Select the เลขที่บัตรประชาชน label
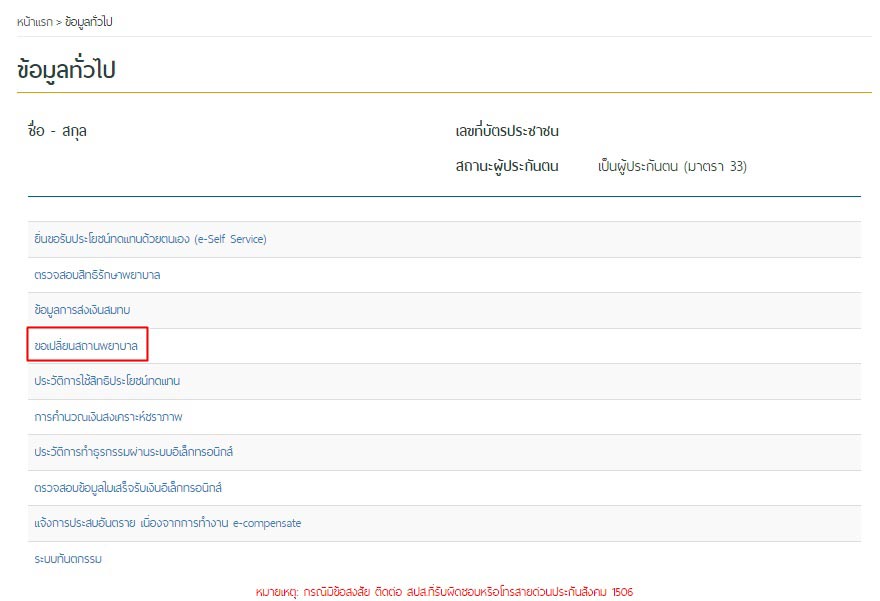 [507, 131]
